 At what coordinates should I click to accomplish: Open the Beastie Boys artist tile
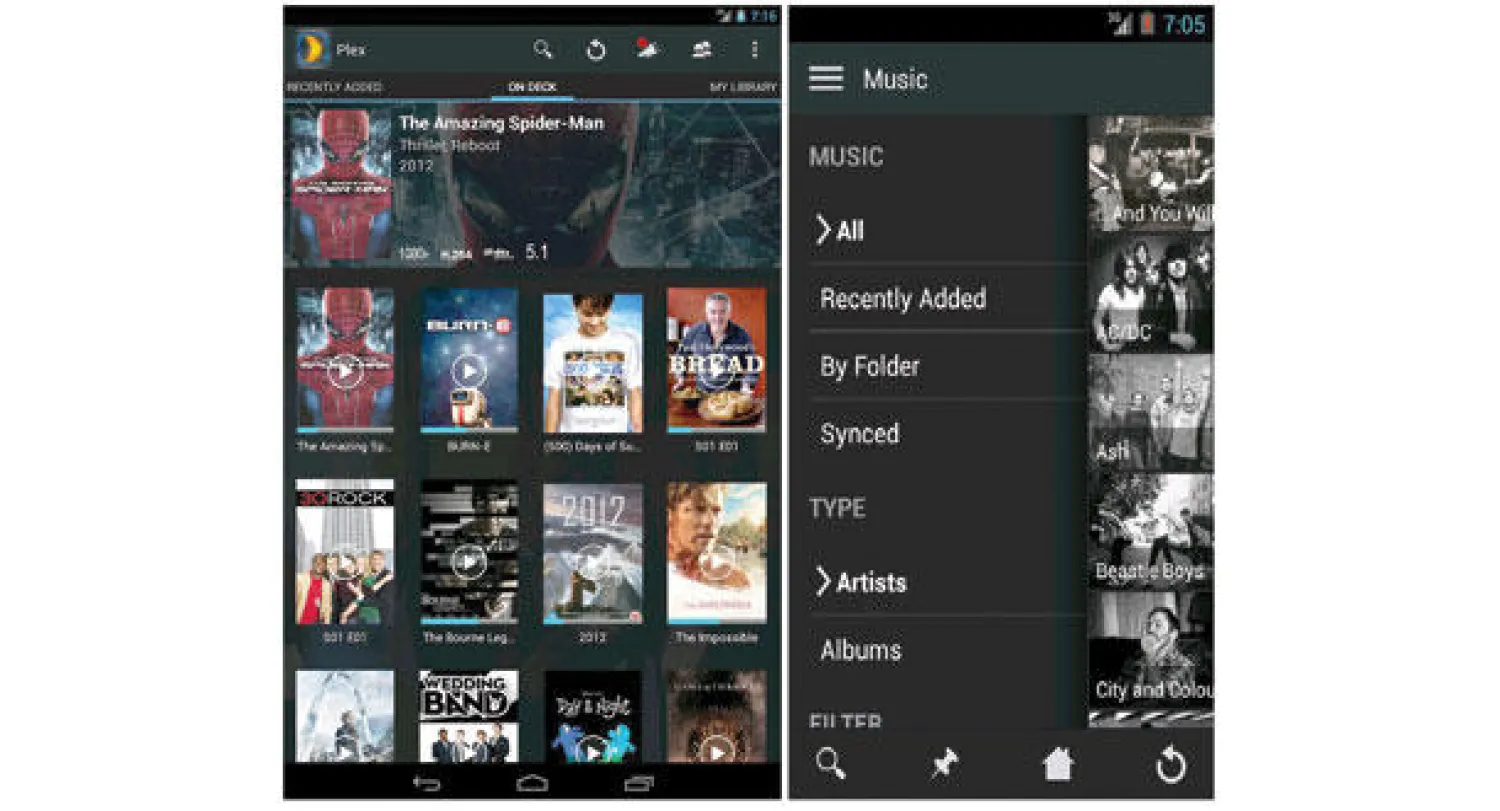1151,531
